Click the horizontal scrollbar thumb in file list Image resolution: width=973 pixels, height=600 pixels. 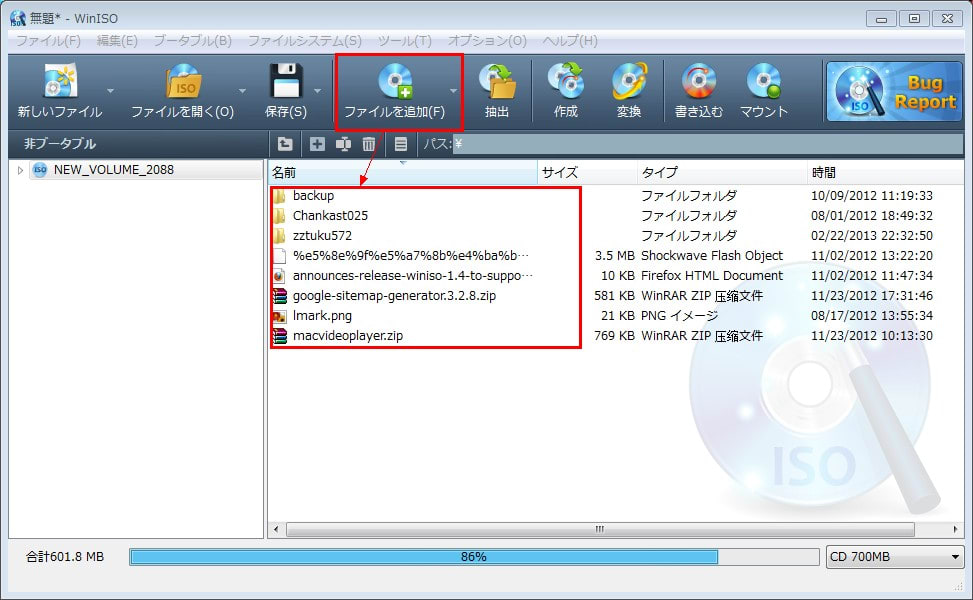pyautogui.click(x=599, y=529)
